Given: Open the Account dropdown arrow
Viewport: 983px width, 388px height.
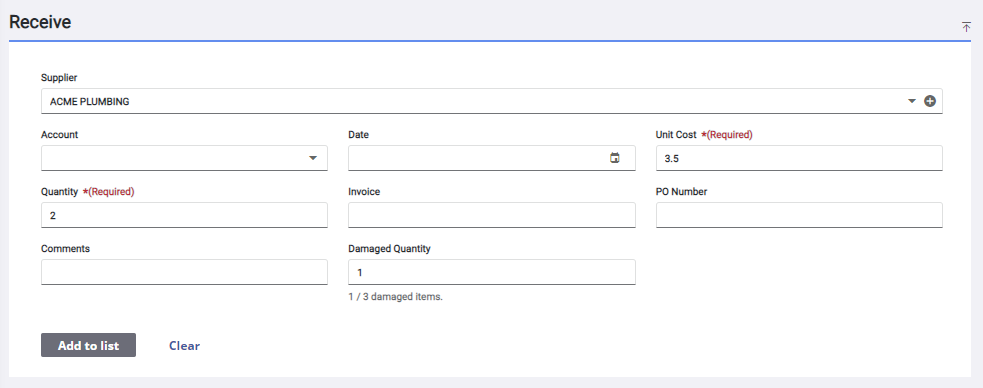Looking at the screenshot, I should pyautogui.click(x=313, y=158).
